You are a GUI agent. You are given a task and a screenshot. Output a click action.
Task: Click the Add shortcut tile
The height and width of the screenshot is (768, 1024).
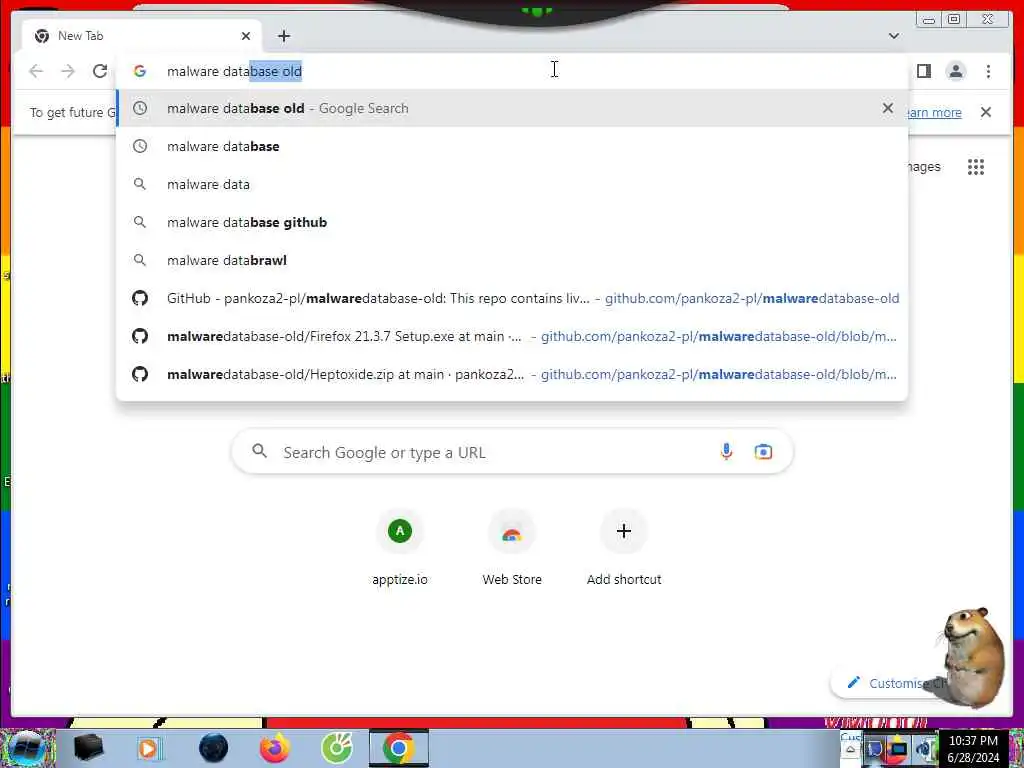tap(624, 547)
